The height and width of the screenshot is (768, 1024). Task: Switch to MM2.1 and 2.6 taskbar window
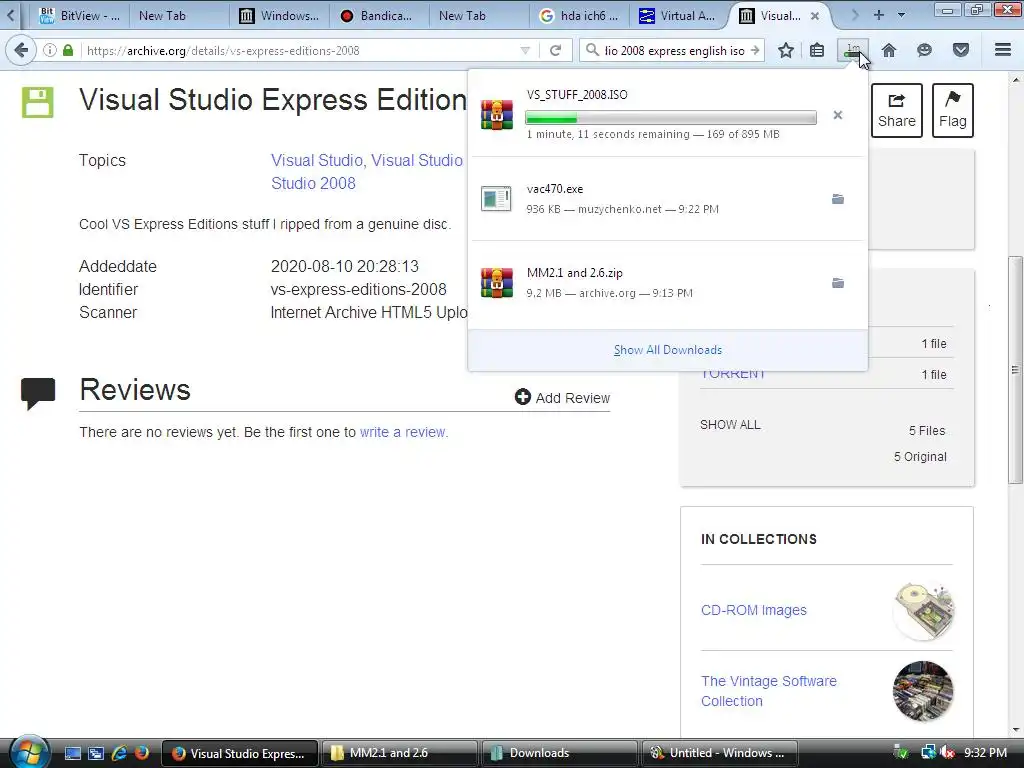pyautogui.click(x=398, y=753)
